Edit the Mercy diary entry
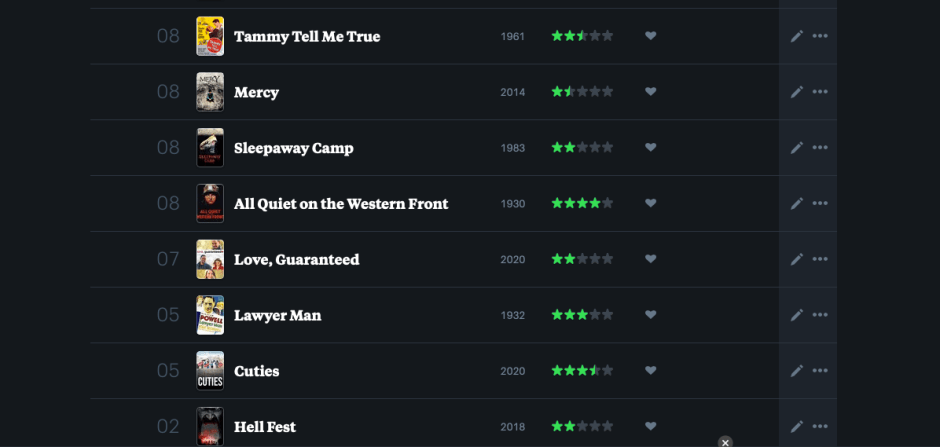 [797, 92]
